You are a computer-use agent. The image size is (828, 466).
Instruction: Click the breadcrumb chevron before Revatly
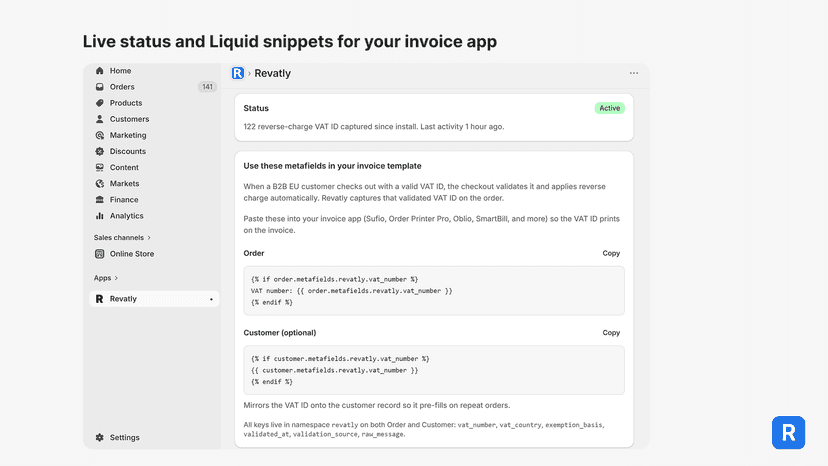coord(249,73)
